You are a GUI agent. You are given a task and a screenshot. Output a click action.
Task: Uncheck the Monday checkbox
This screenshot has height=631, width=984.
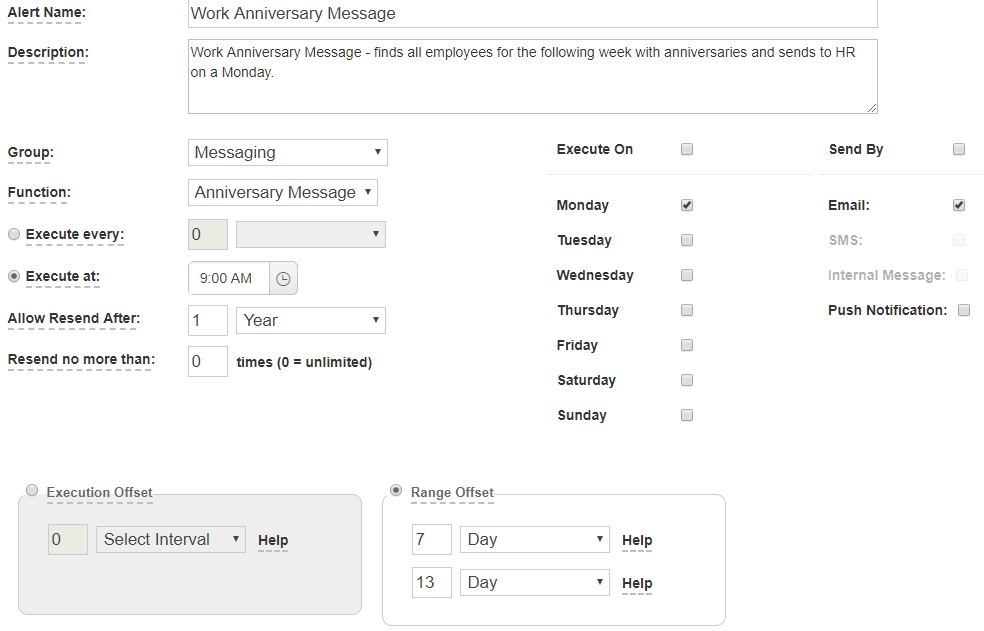click(x=687, y=205)
